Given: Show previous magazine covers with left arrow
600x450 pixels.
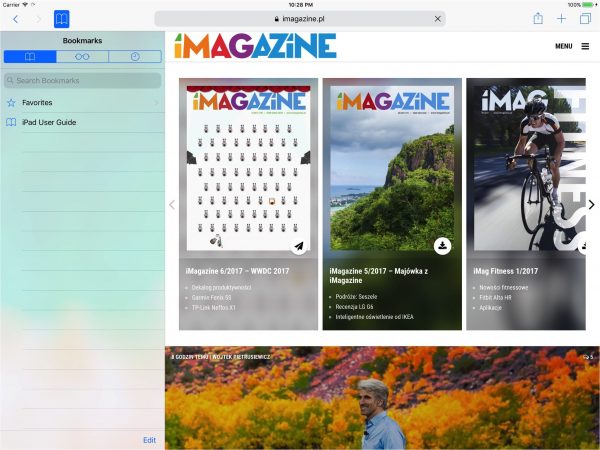Looking at the screenshot, I should coord(172,205).
